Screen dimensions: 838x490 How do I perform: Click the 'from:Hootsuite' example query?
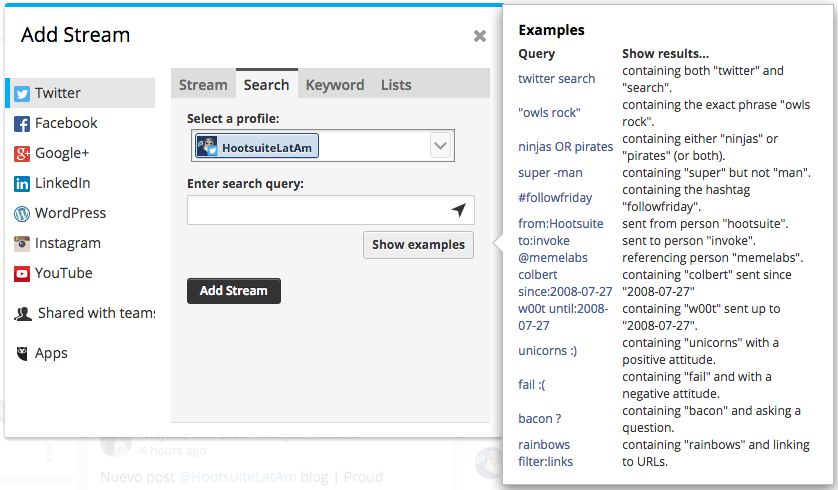click(561, 223)
